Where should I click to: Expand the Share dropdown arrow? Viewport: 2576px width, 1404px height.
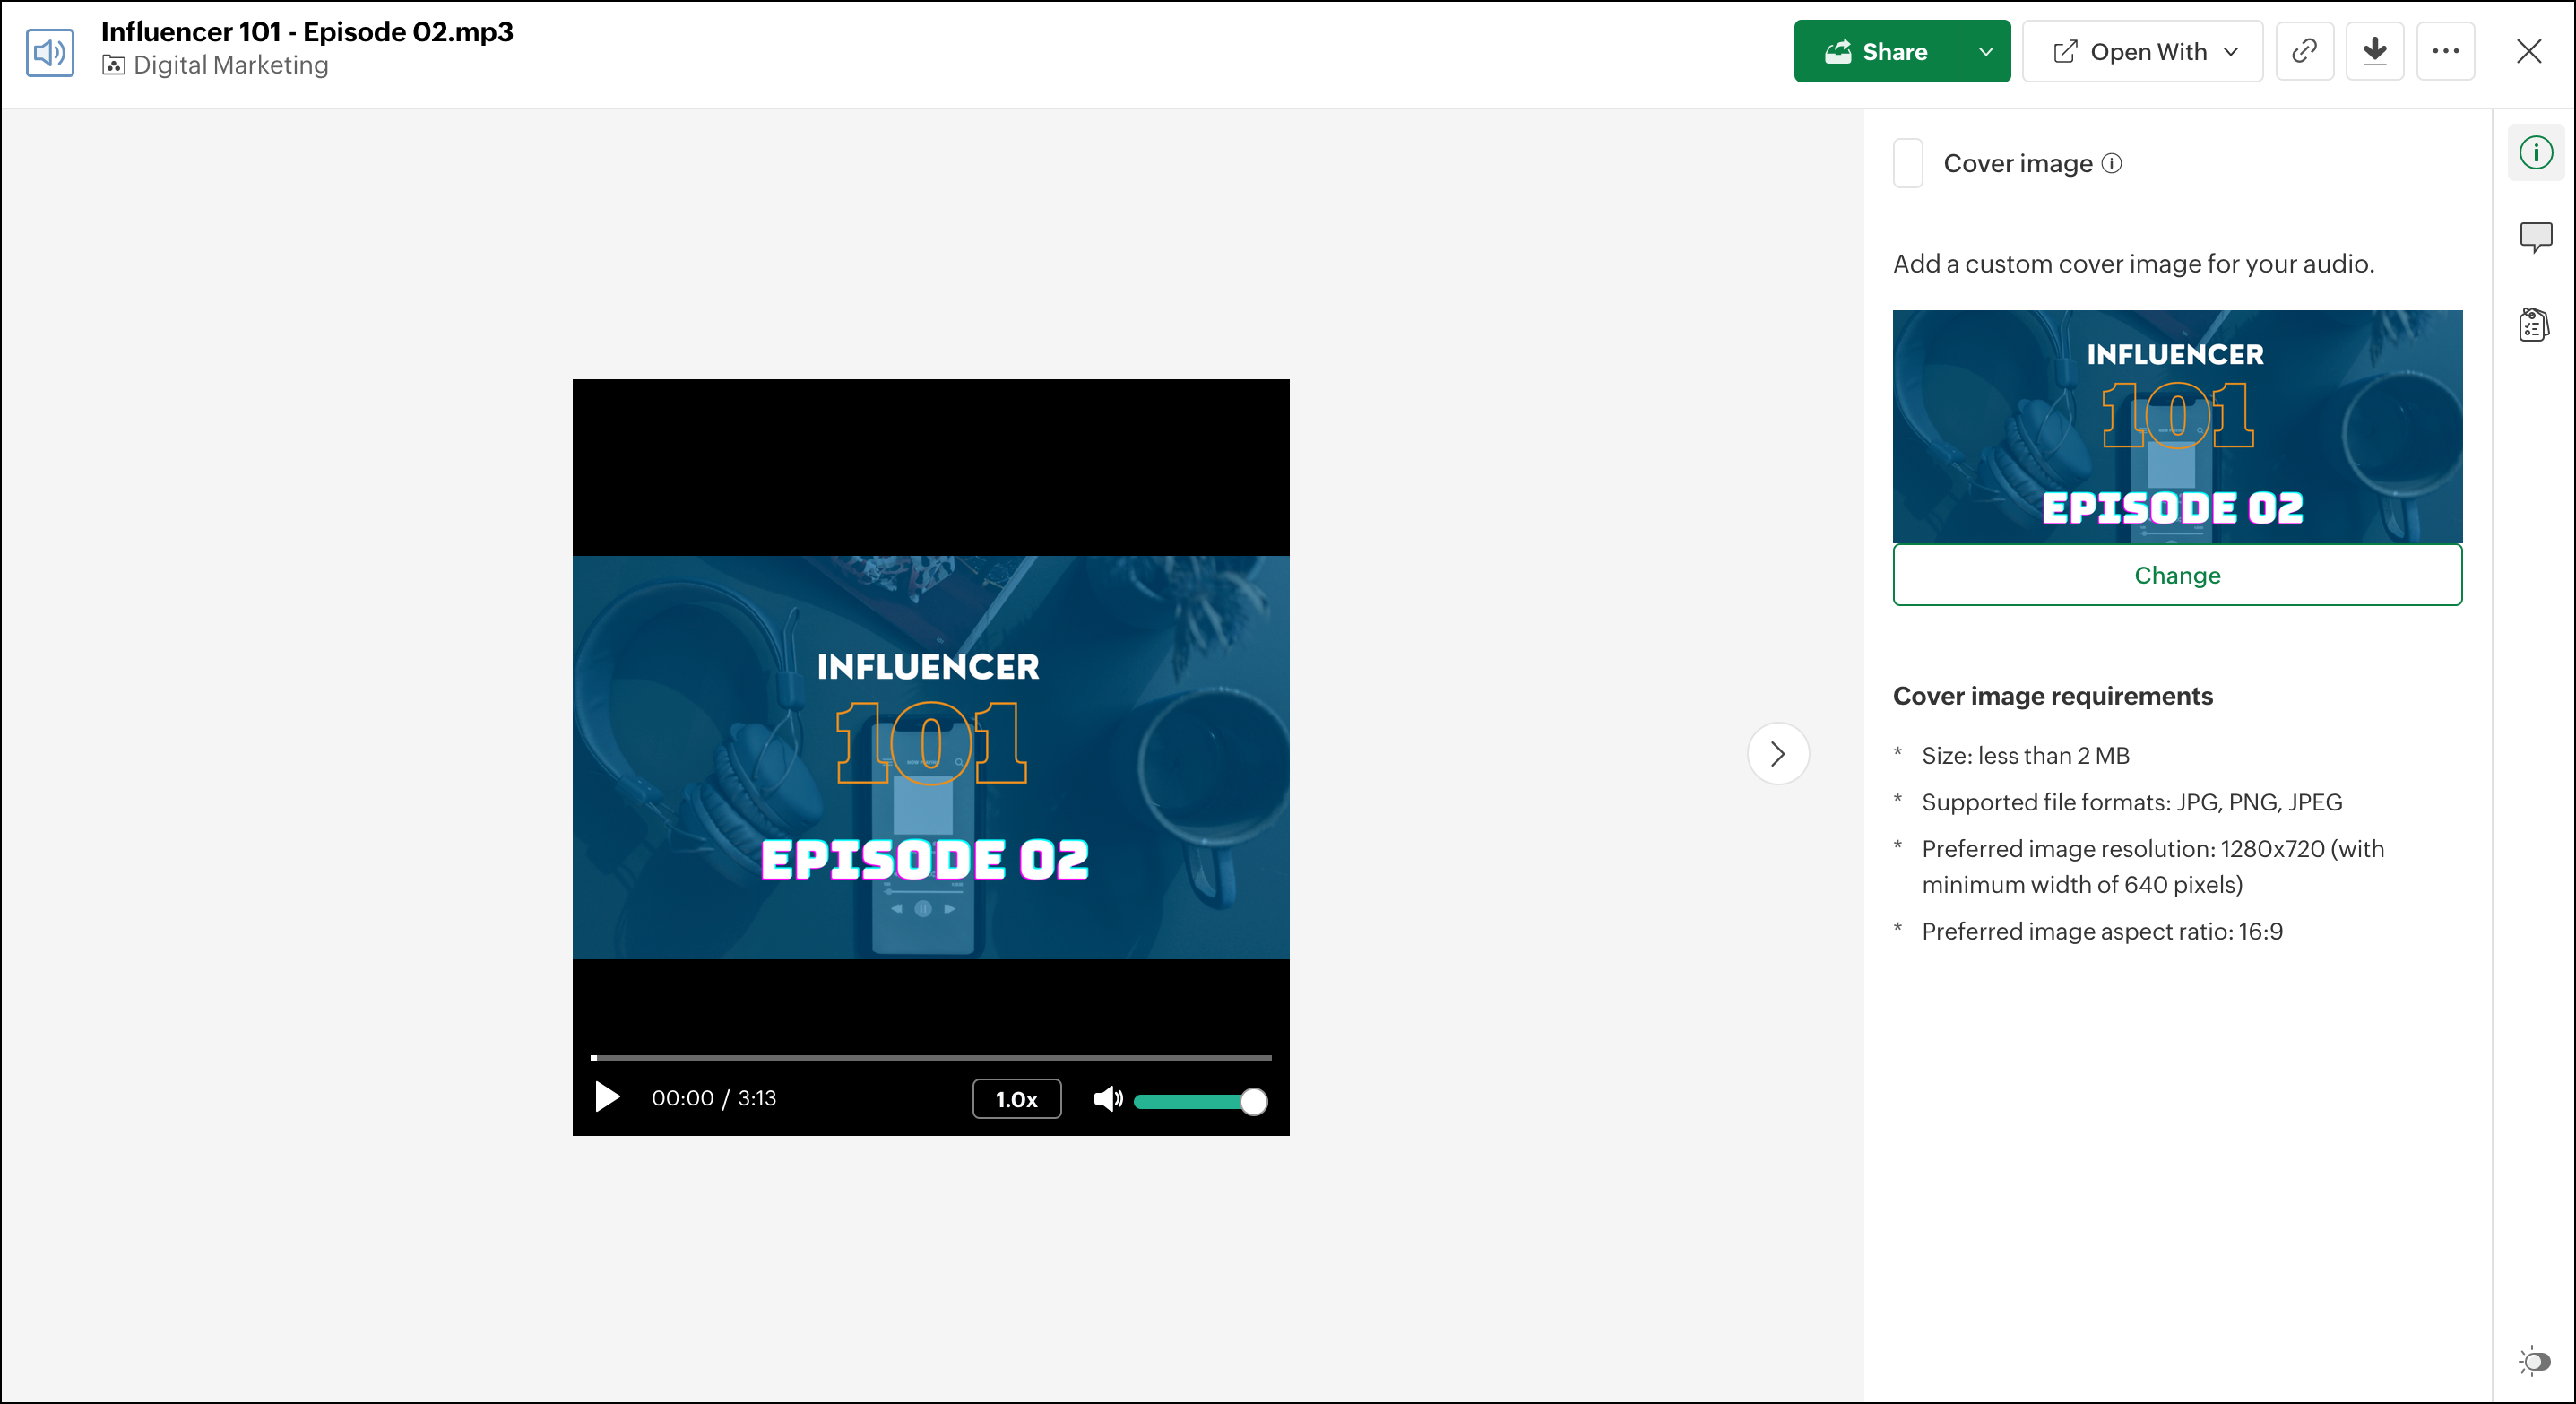1985,51
